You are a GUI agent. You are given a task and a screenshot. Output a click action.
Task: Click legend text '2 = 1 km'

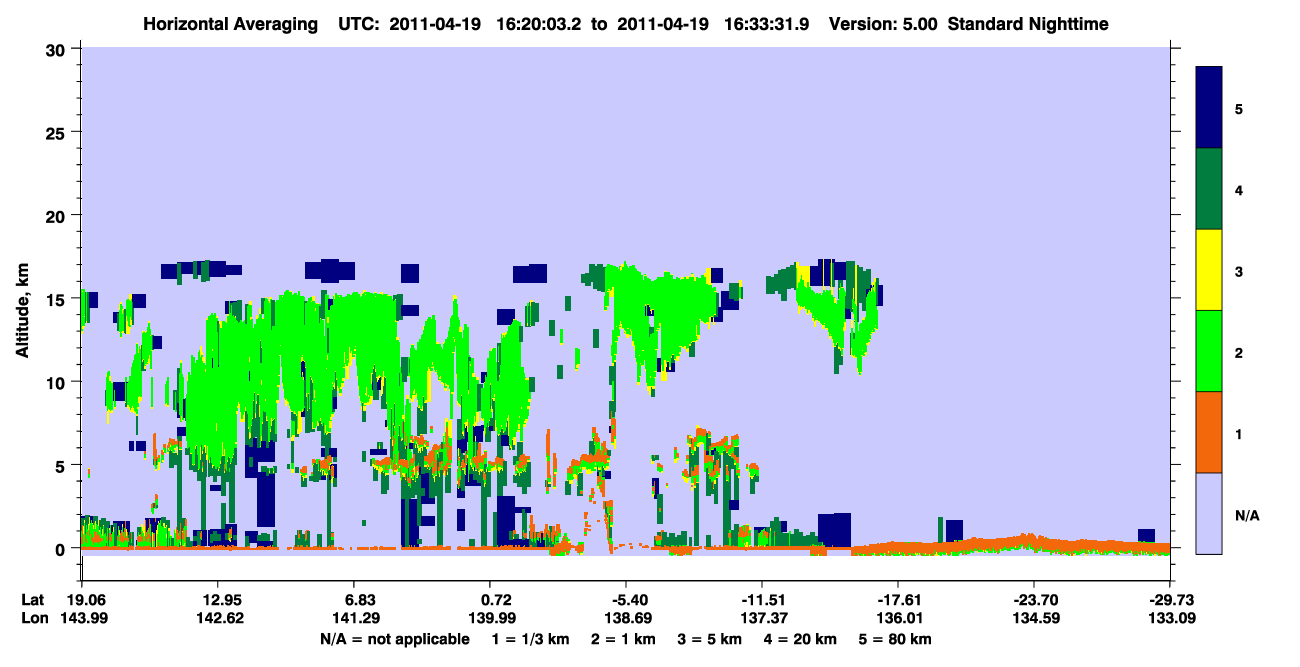pyautogui.click(x=622, y=639)
